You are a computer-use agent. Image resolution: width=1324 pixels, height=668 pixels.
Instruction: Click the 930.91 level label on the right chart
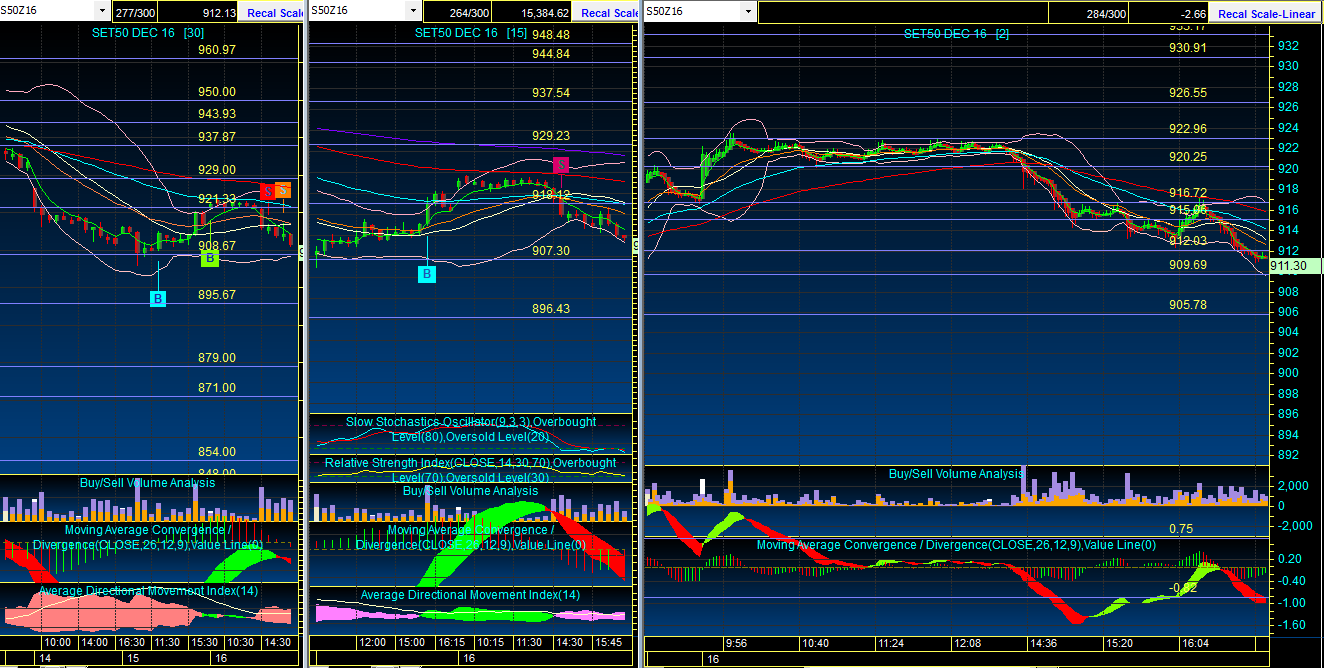(1188, 48)
